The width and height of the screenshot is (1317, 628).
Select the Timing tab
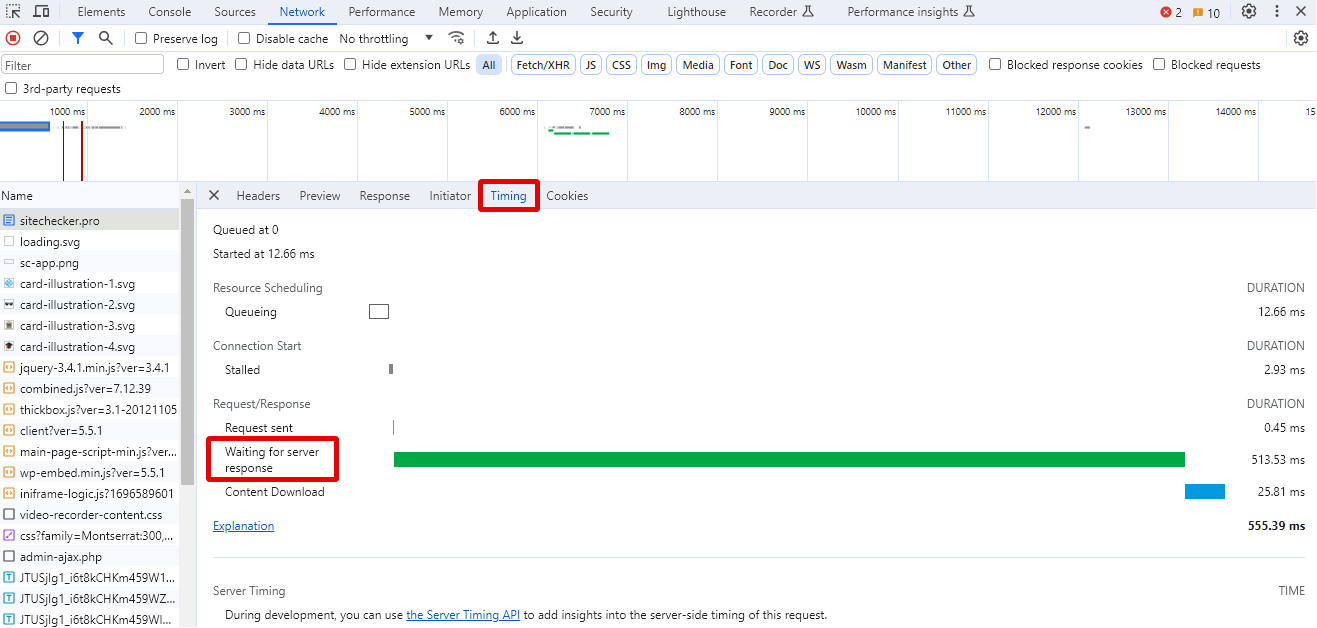point(508,196)
